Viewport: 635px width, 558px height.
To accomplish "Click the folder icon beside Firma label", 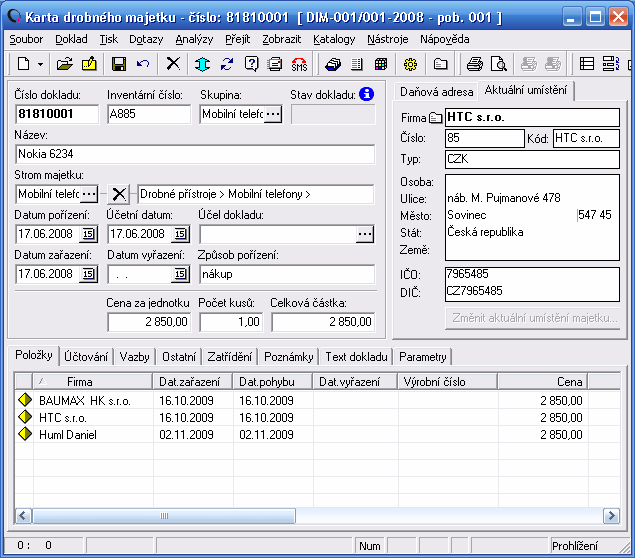I will (x=436, y=118).
